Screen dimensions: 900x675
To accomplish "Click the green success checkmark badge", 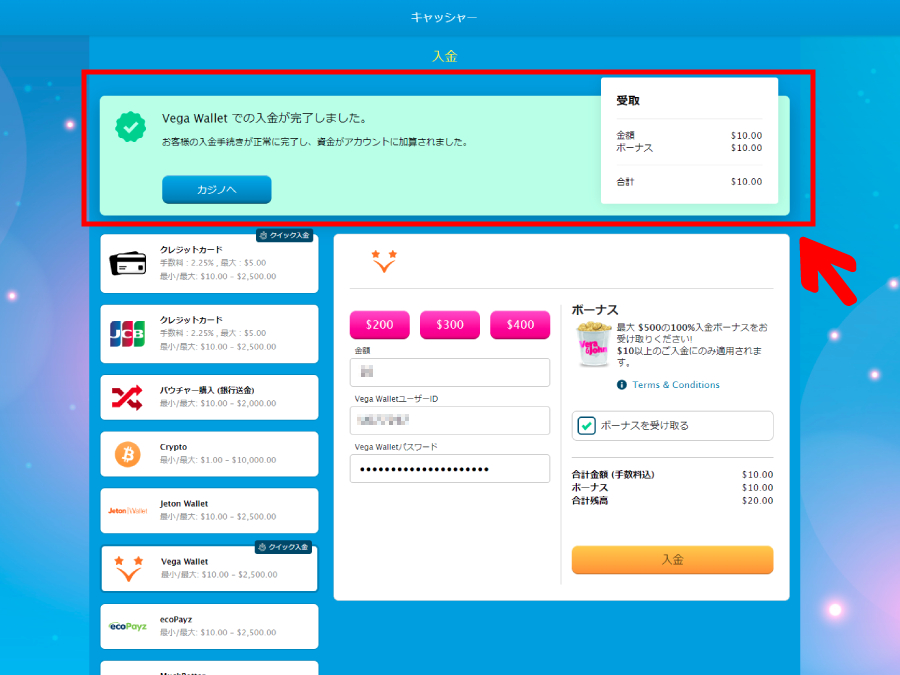I will [131, 126].
